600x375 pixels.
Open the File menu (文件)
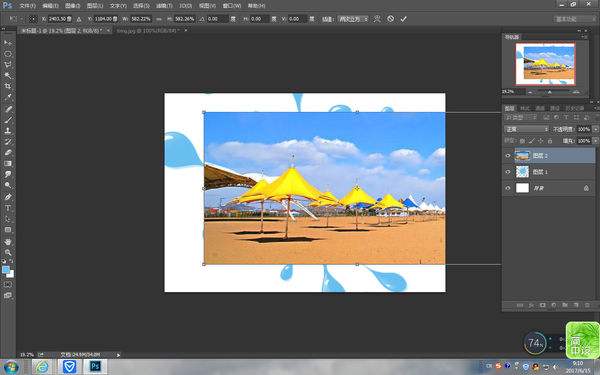point(27,6)
